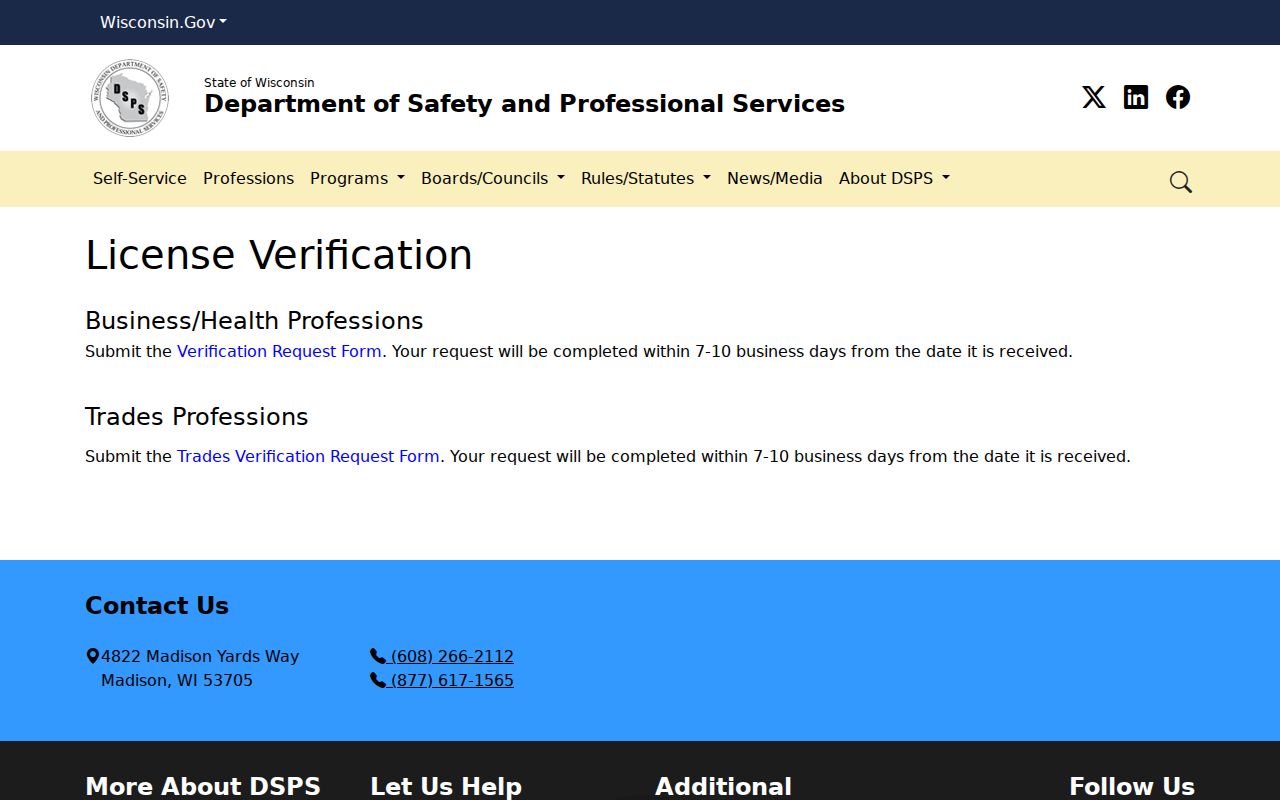Click the 4822 Madison Yards Way address
Screen dimensions: 1280x800
(x=200, y=656)
